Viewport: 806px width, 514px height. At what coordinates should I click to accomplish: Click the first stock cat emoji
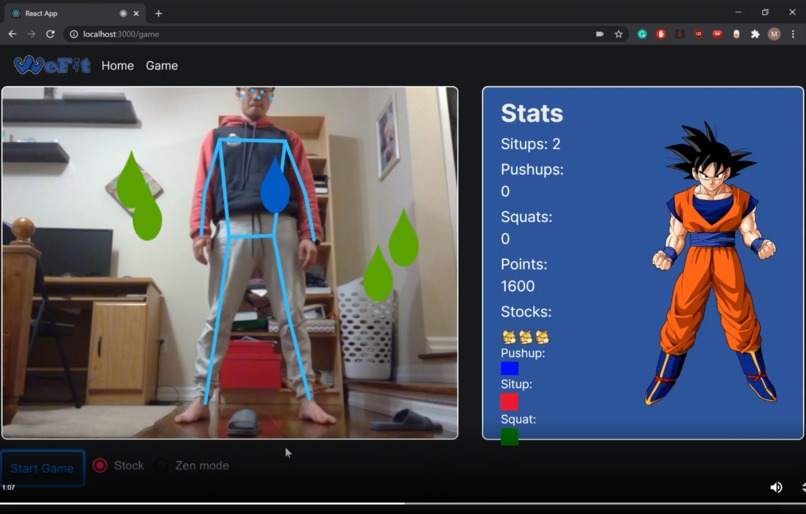pyautogui.click(x=509, y=337)
